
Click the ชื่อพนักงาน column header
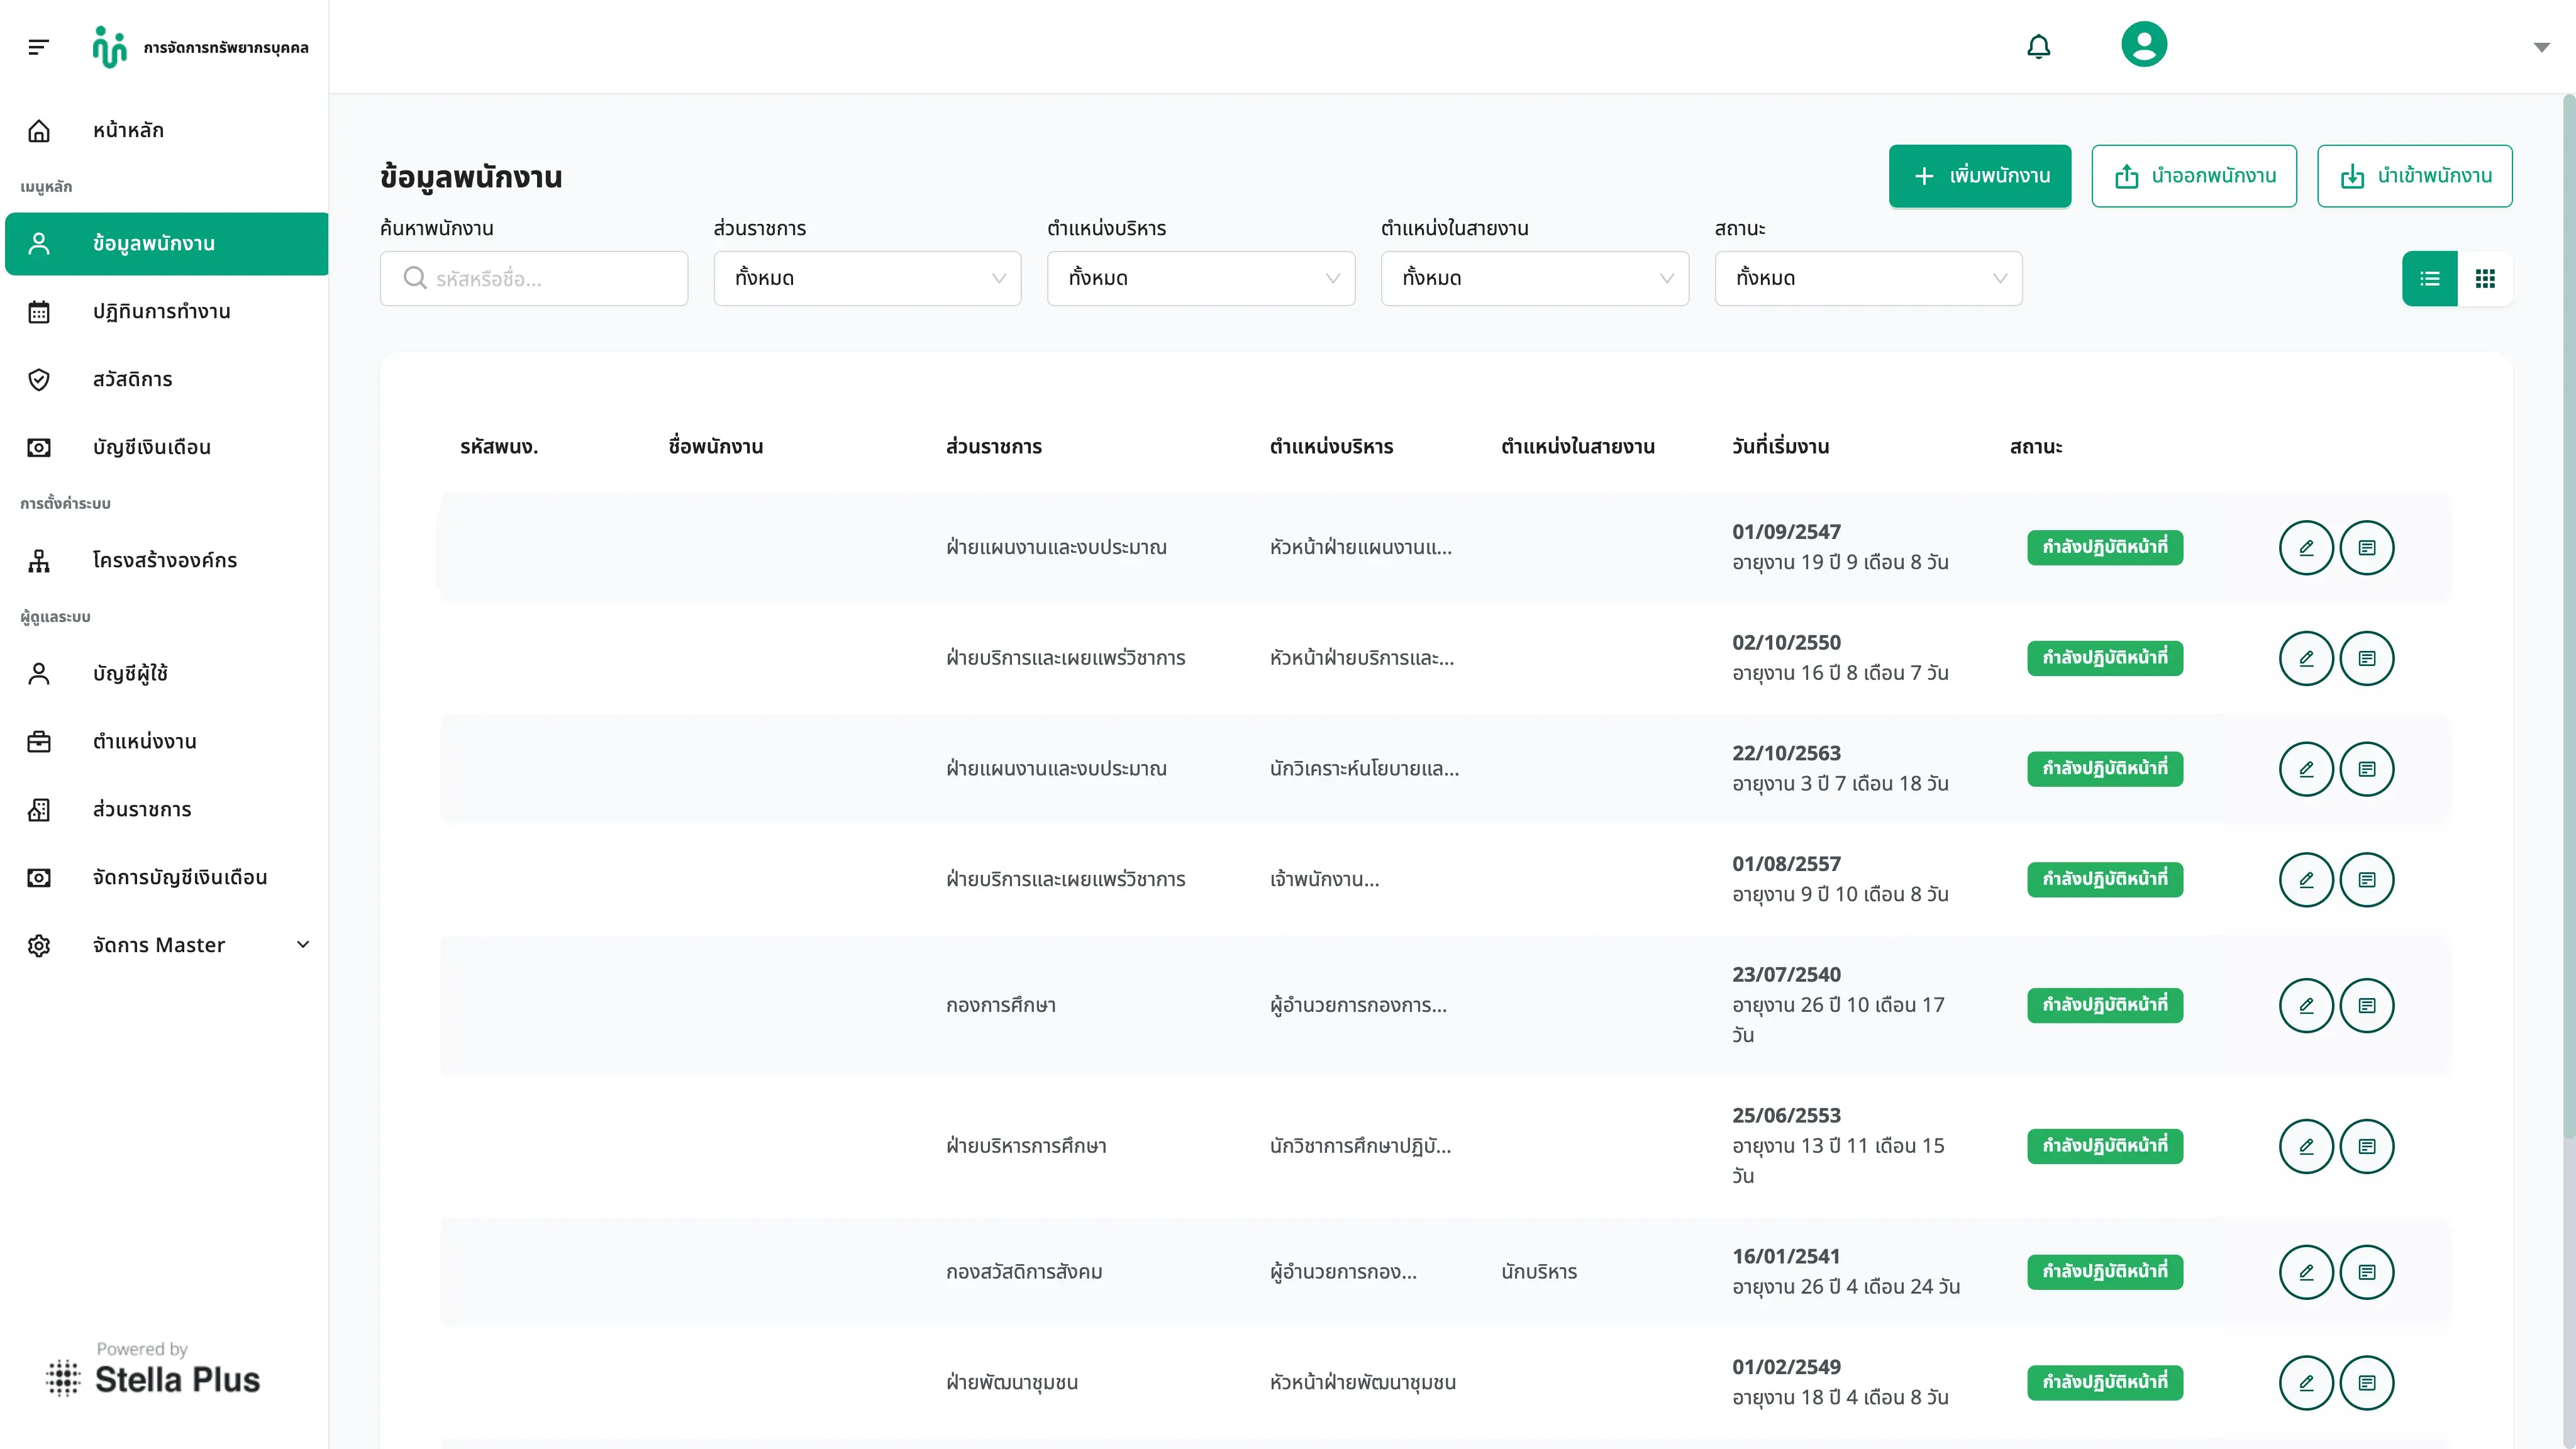716,447
